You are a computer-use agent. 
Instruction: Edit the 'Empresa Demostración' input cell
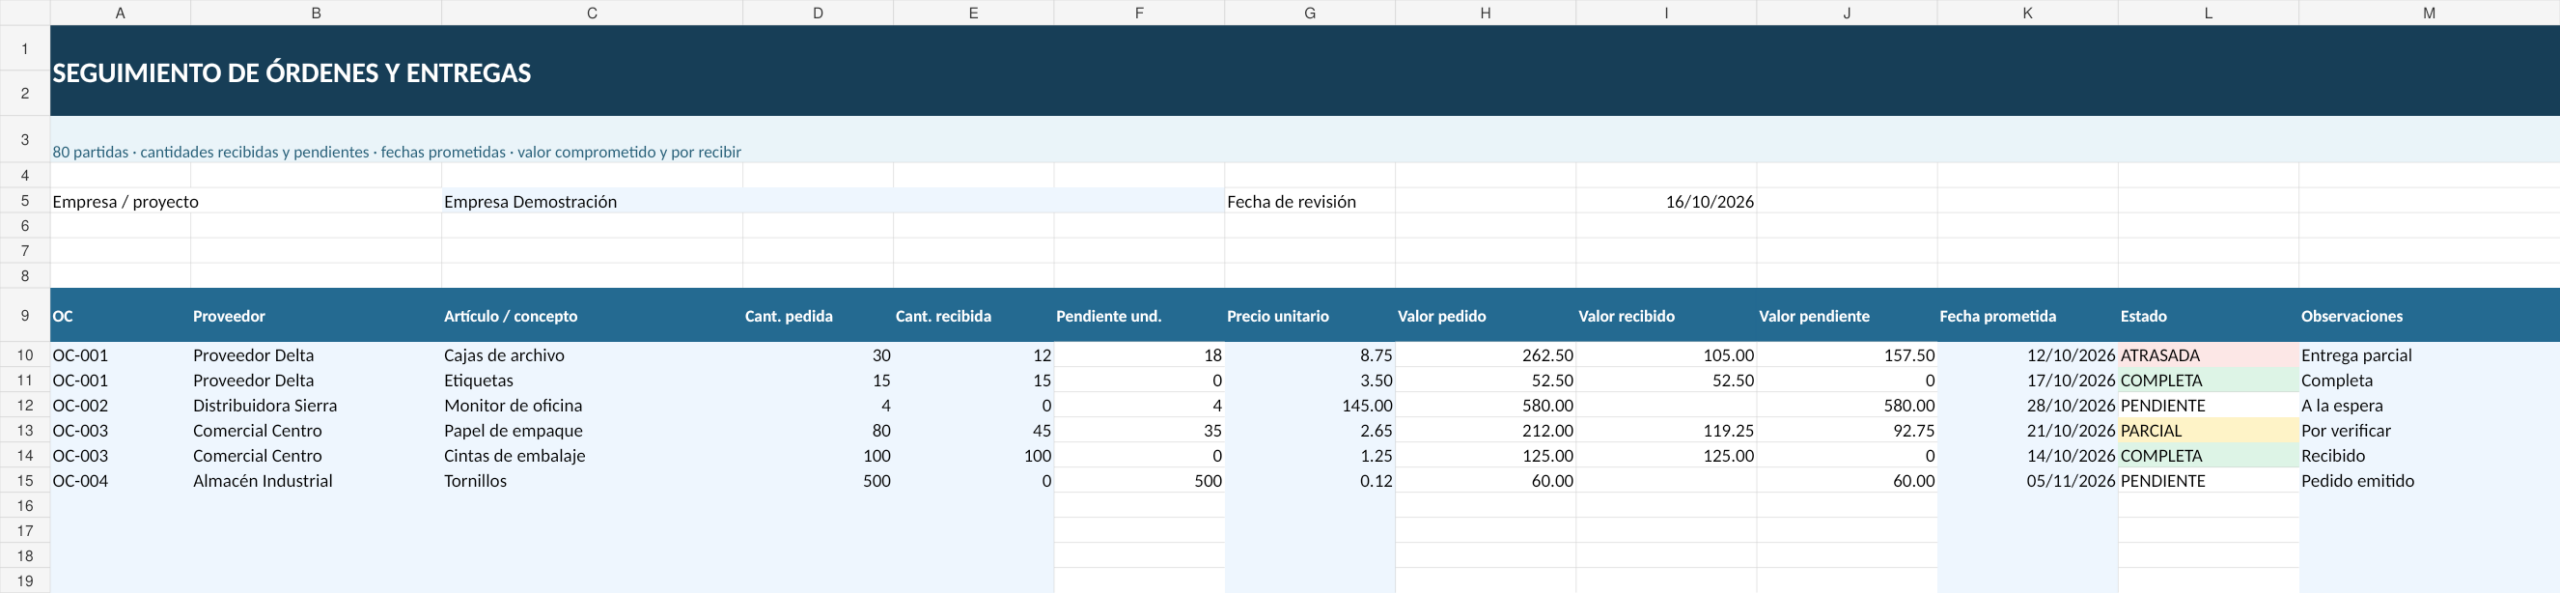pos(833,201)
